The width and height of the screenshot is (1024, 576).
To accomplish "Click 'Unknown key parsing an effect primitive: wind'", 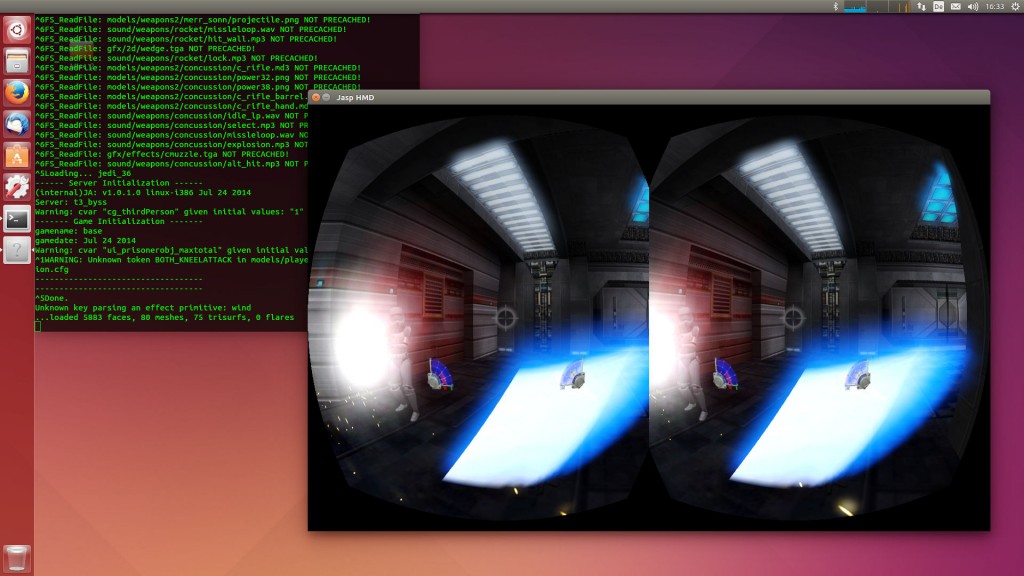I will tap(143, 308).
